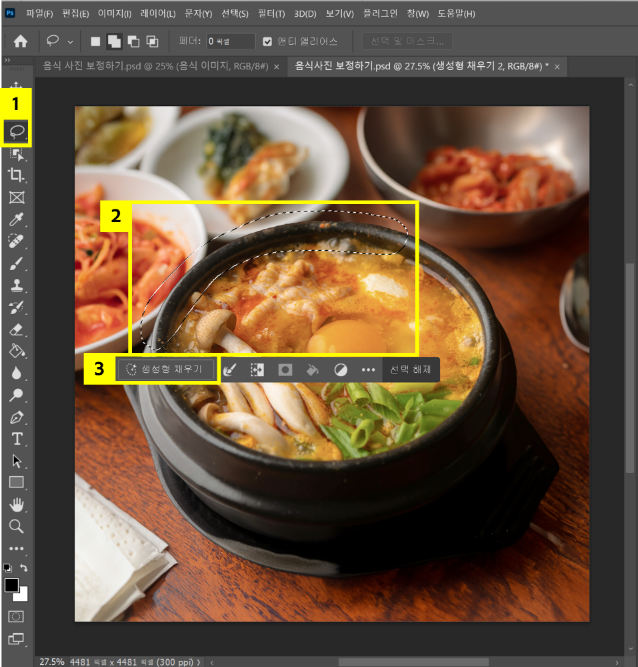Open Lasso tool preset picker dropdown
The width and height of the screenshot is (638, 667).
70,42
